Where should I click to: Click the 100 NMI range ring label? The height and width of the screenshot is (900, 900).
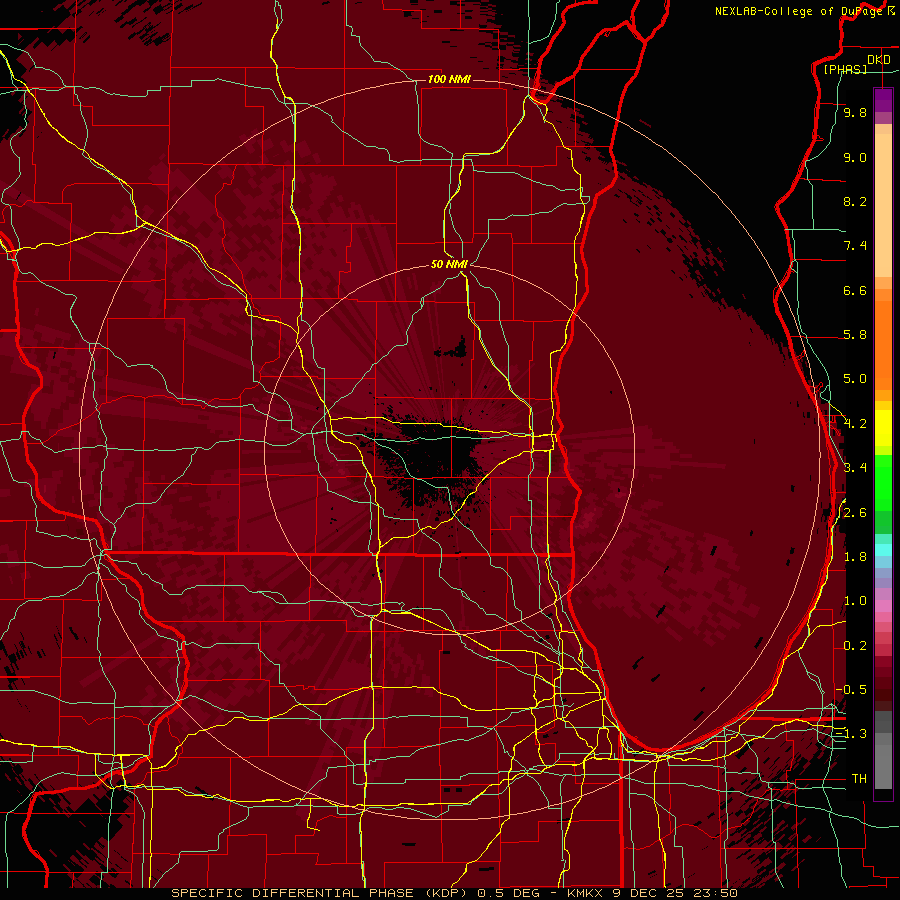(449, 79)
